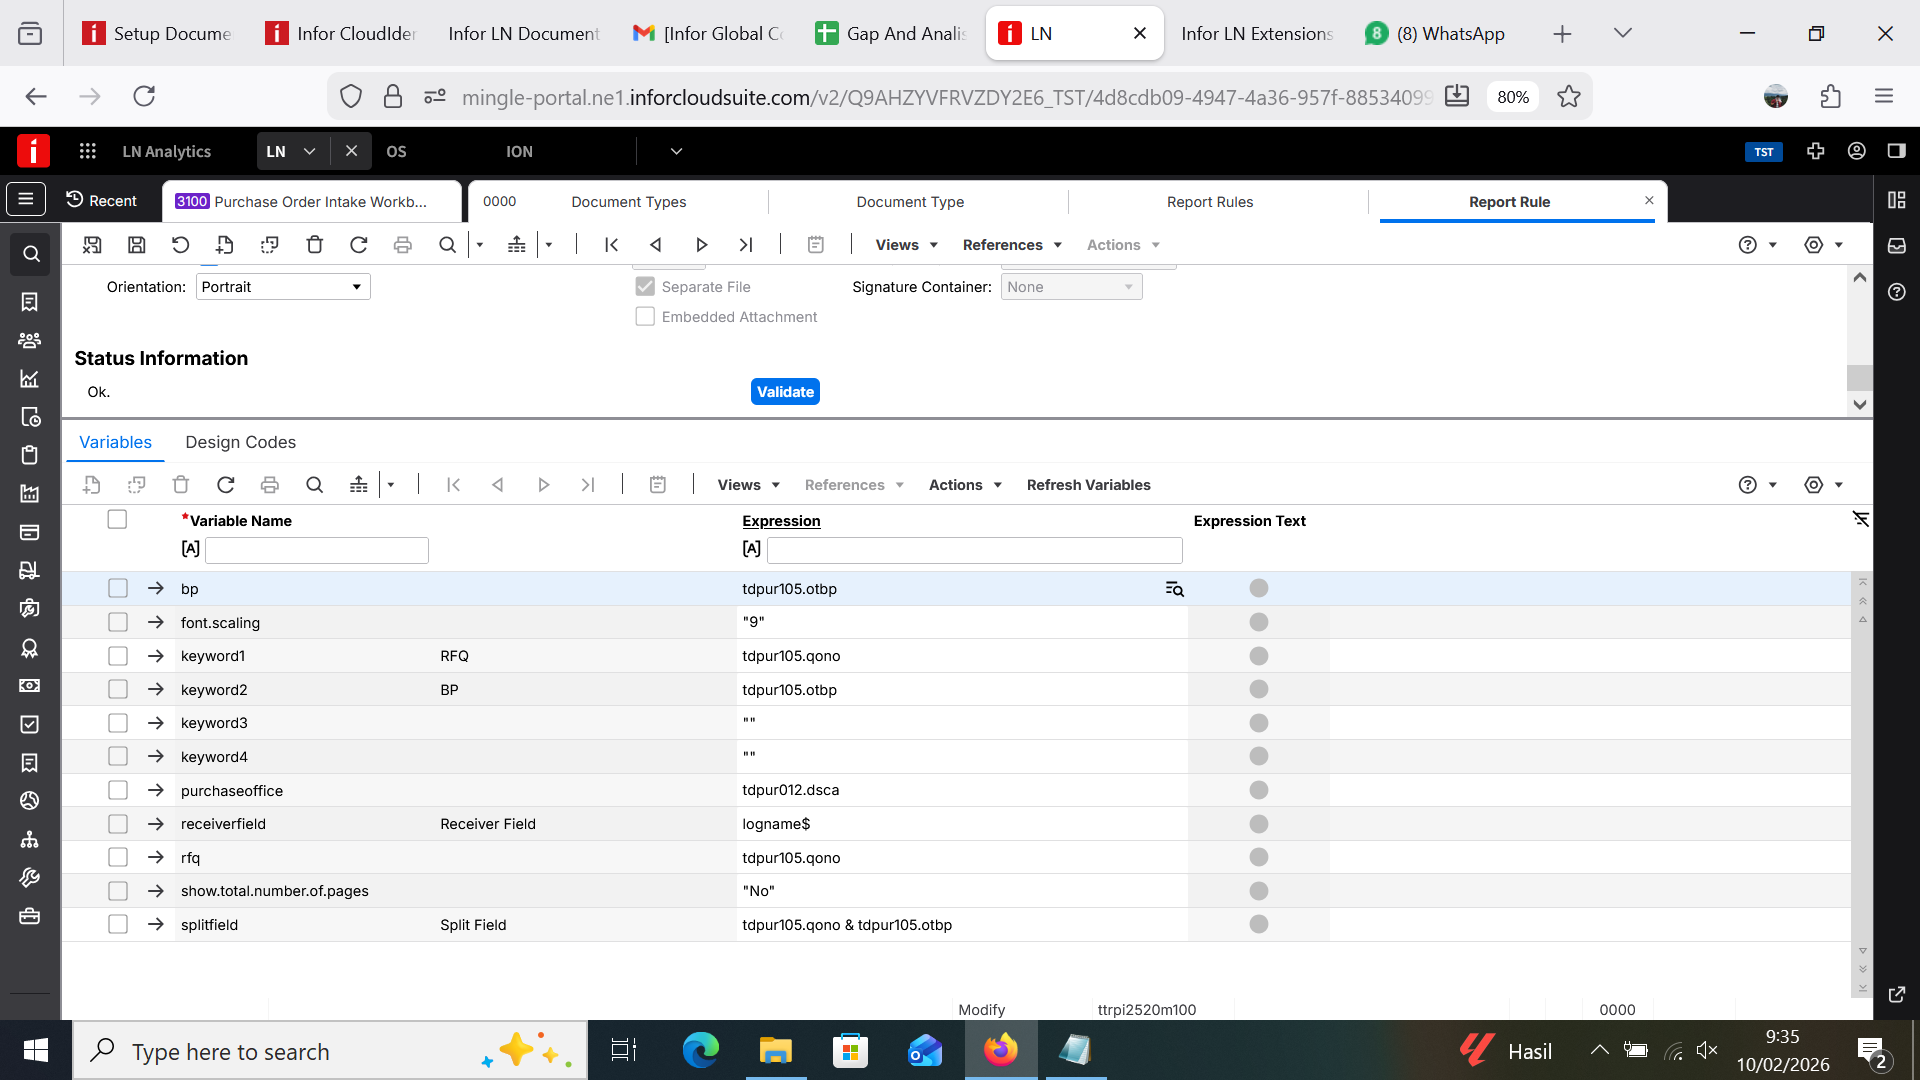1920x1080 pixels.
Task: Select the checkbox for the splitfield row
Action: [118, 924]
